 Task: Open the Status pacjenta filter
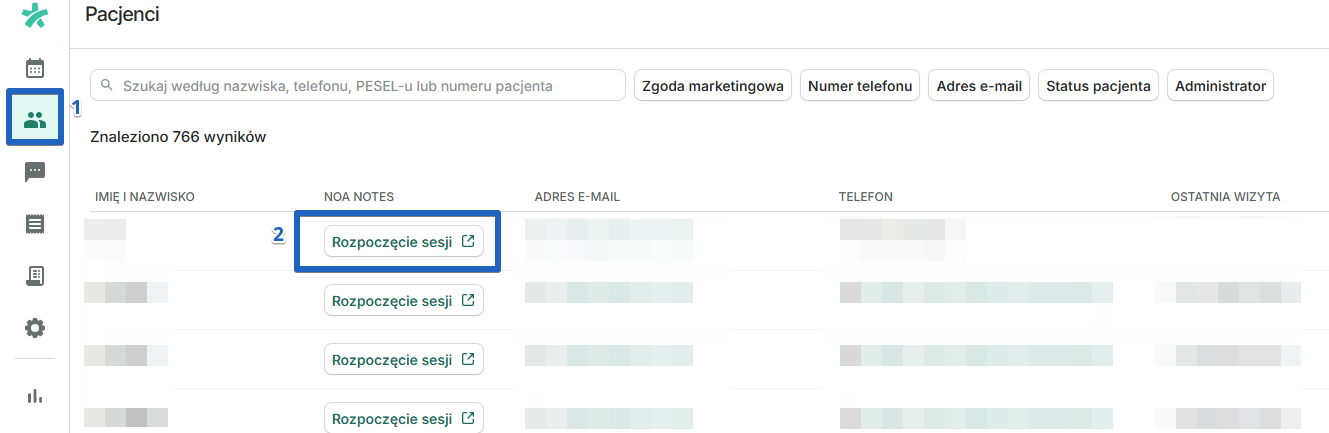click(x=1098, y=86)
